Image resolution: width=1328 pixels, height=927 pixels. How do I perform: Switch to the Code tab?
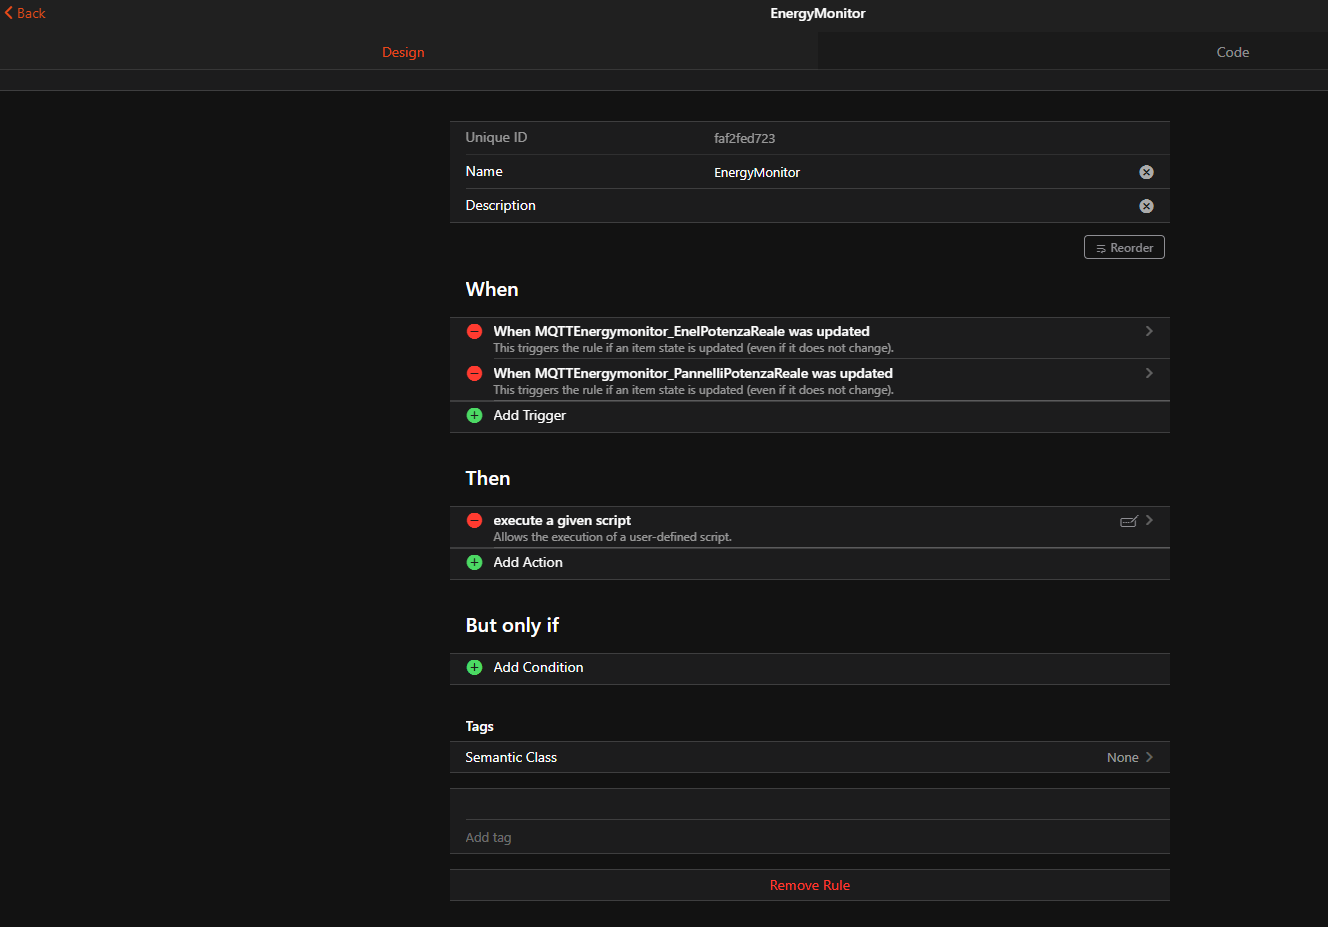1232,52
